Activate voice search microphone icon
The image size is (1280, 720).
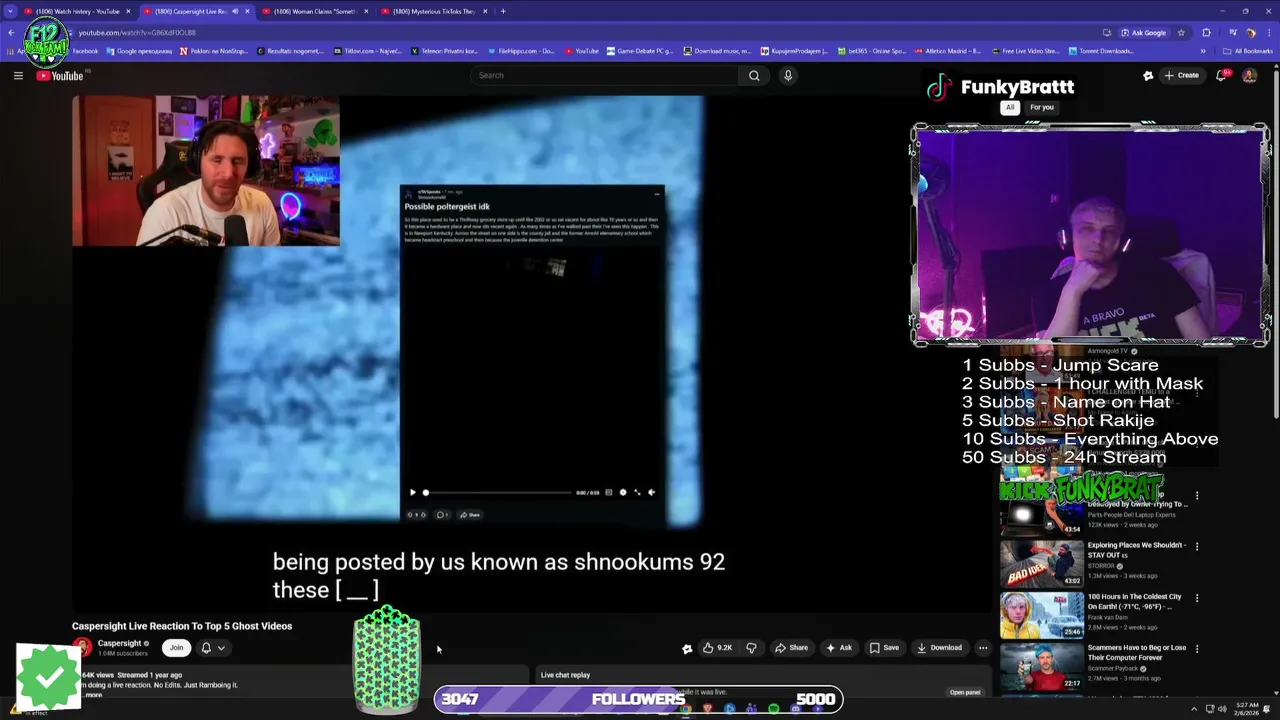pos(788,75)
